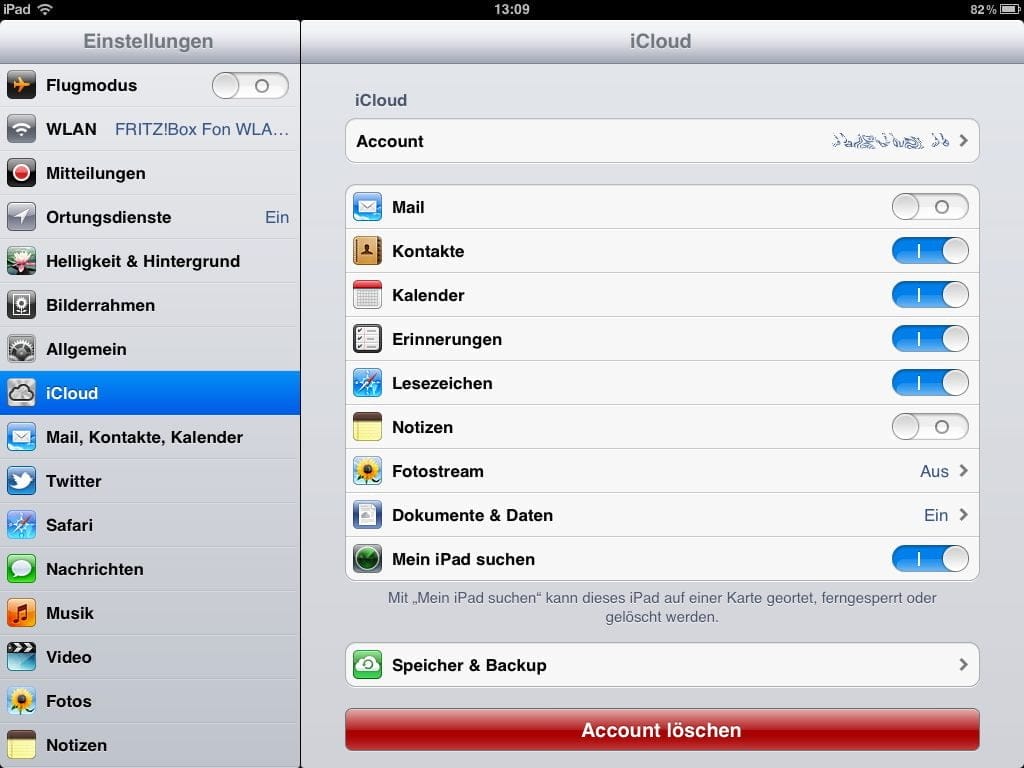Open the iCloud Account details row
1024x768 pixels.
(x=661, y=141)
